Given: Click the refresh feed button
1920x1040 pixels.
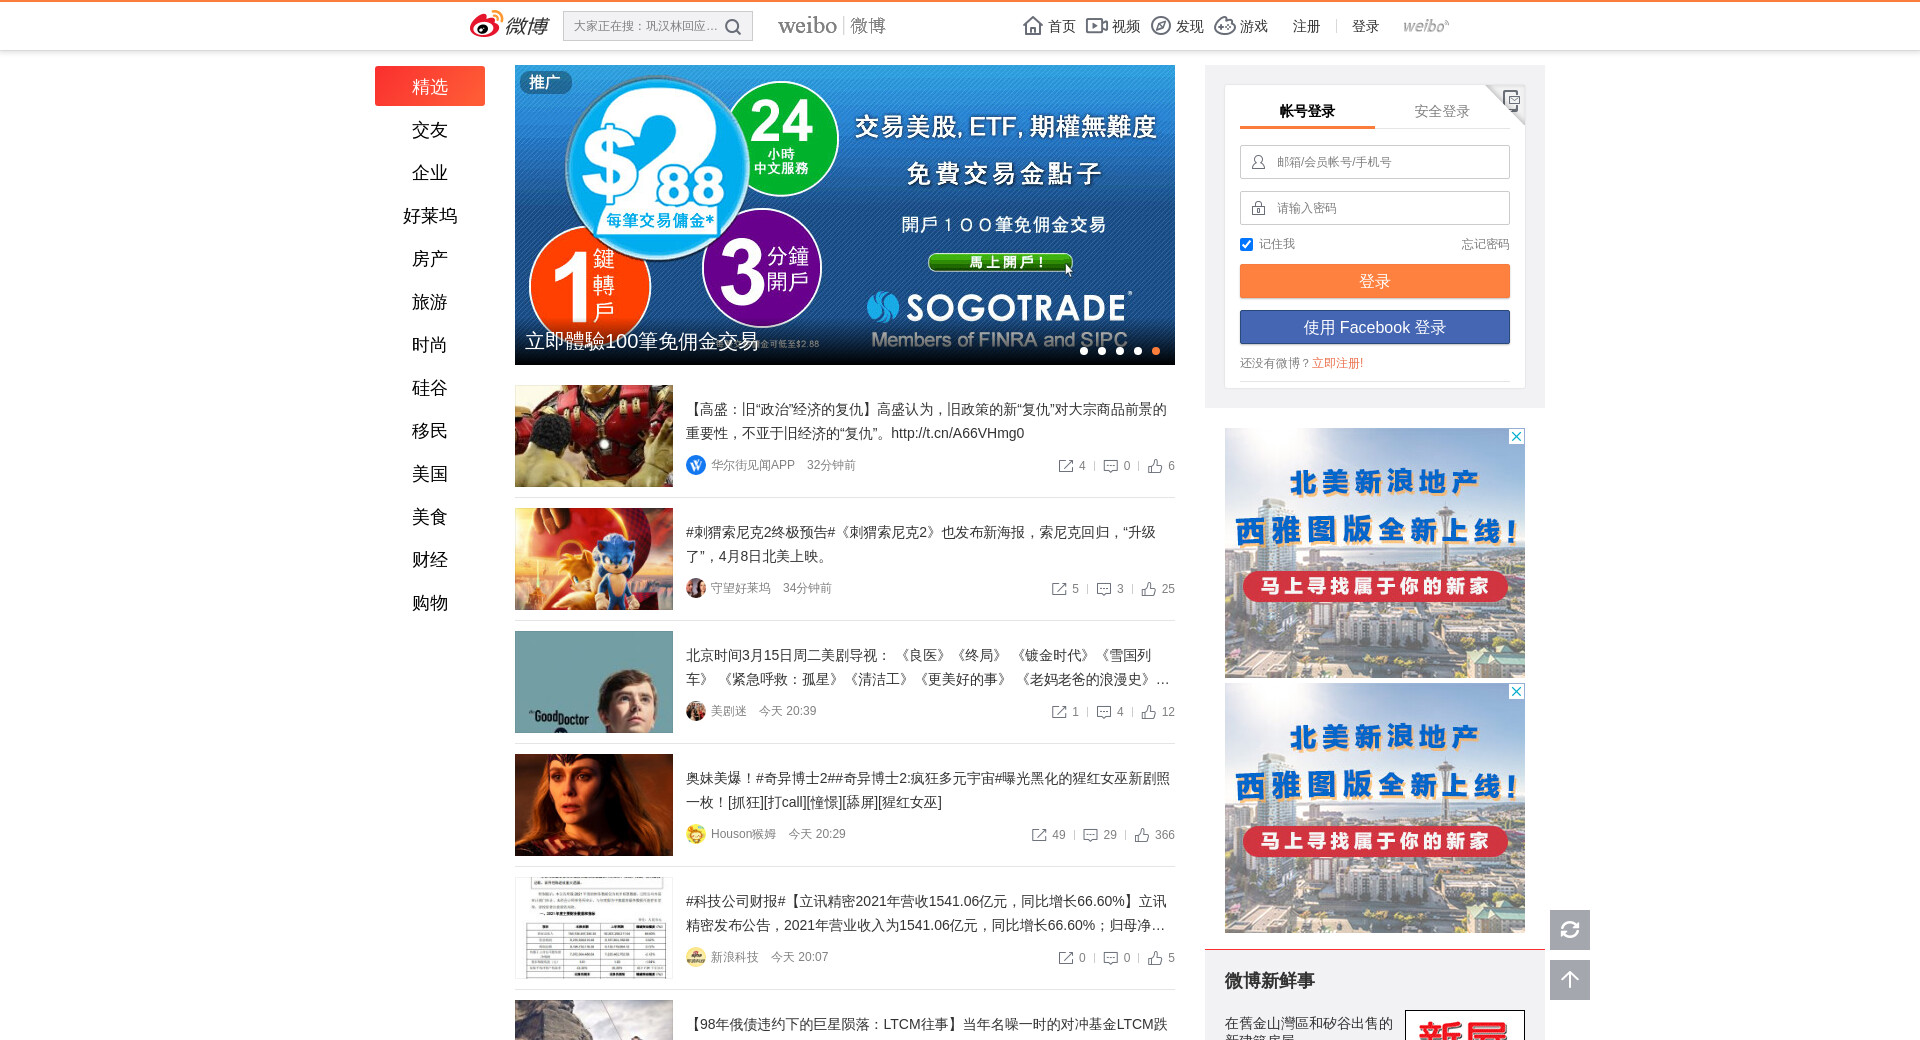Looking at the screenshot, I should [x=1569, y=930].
